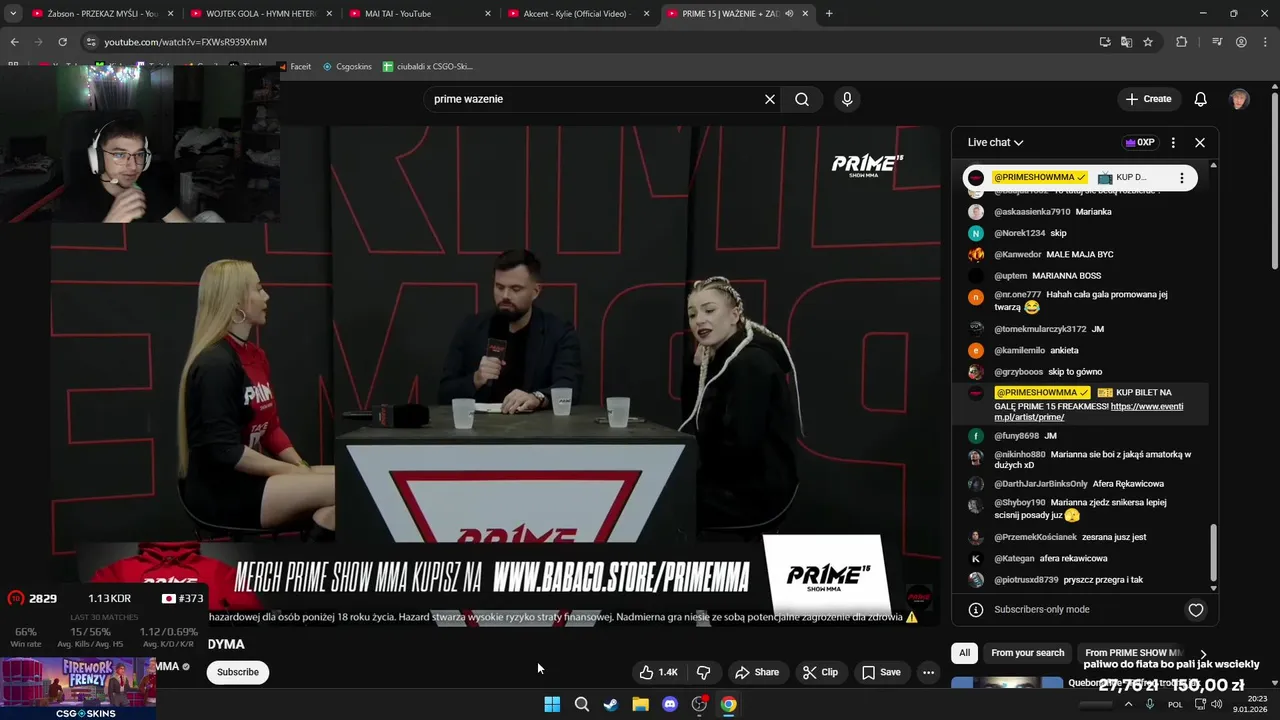Open the OXP points badge in live chat
This screenshot has width=1280, height=720.
[1140, 143]
